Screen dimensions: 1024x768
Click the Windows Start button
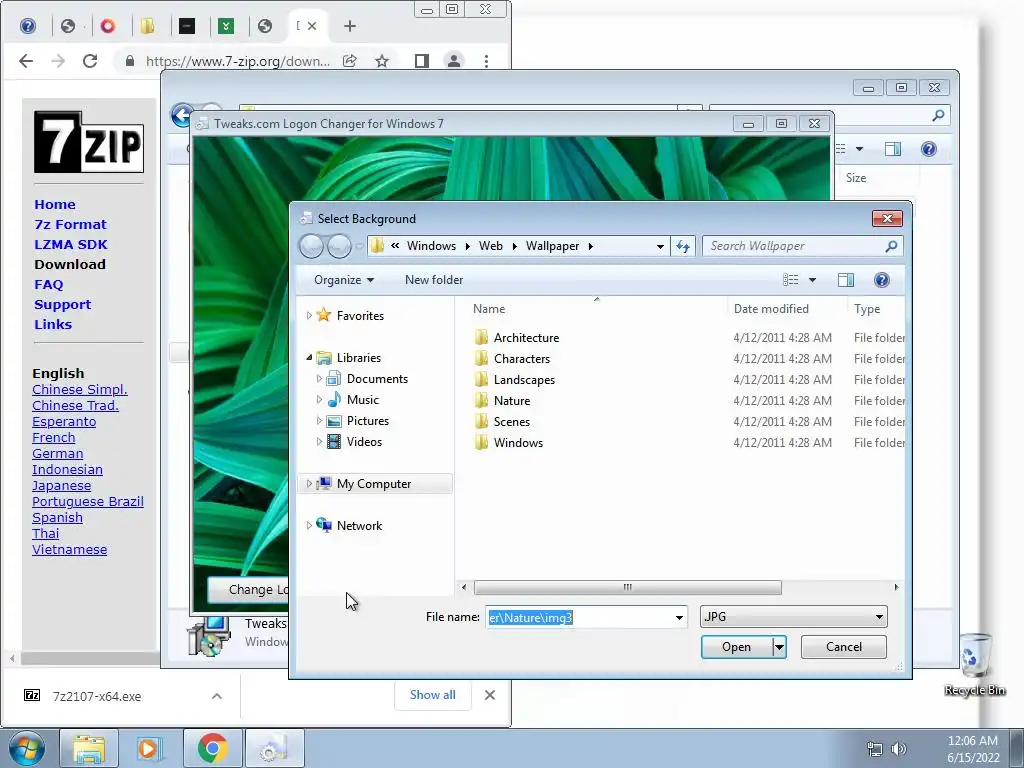pyautogui.click(x=26, y=748)
